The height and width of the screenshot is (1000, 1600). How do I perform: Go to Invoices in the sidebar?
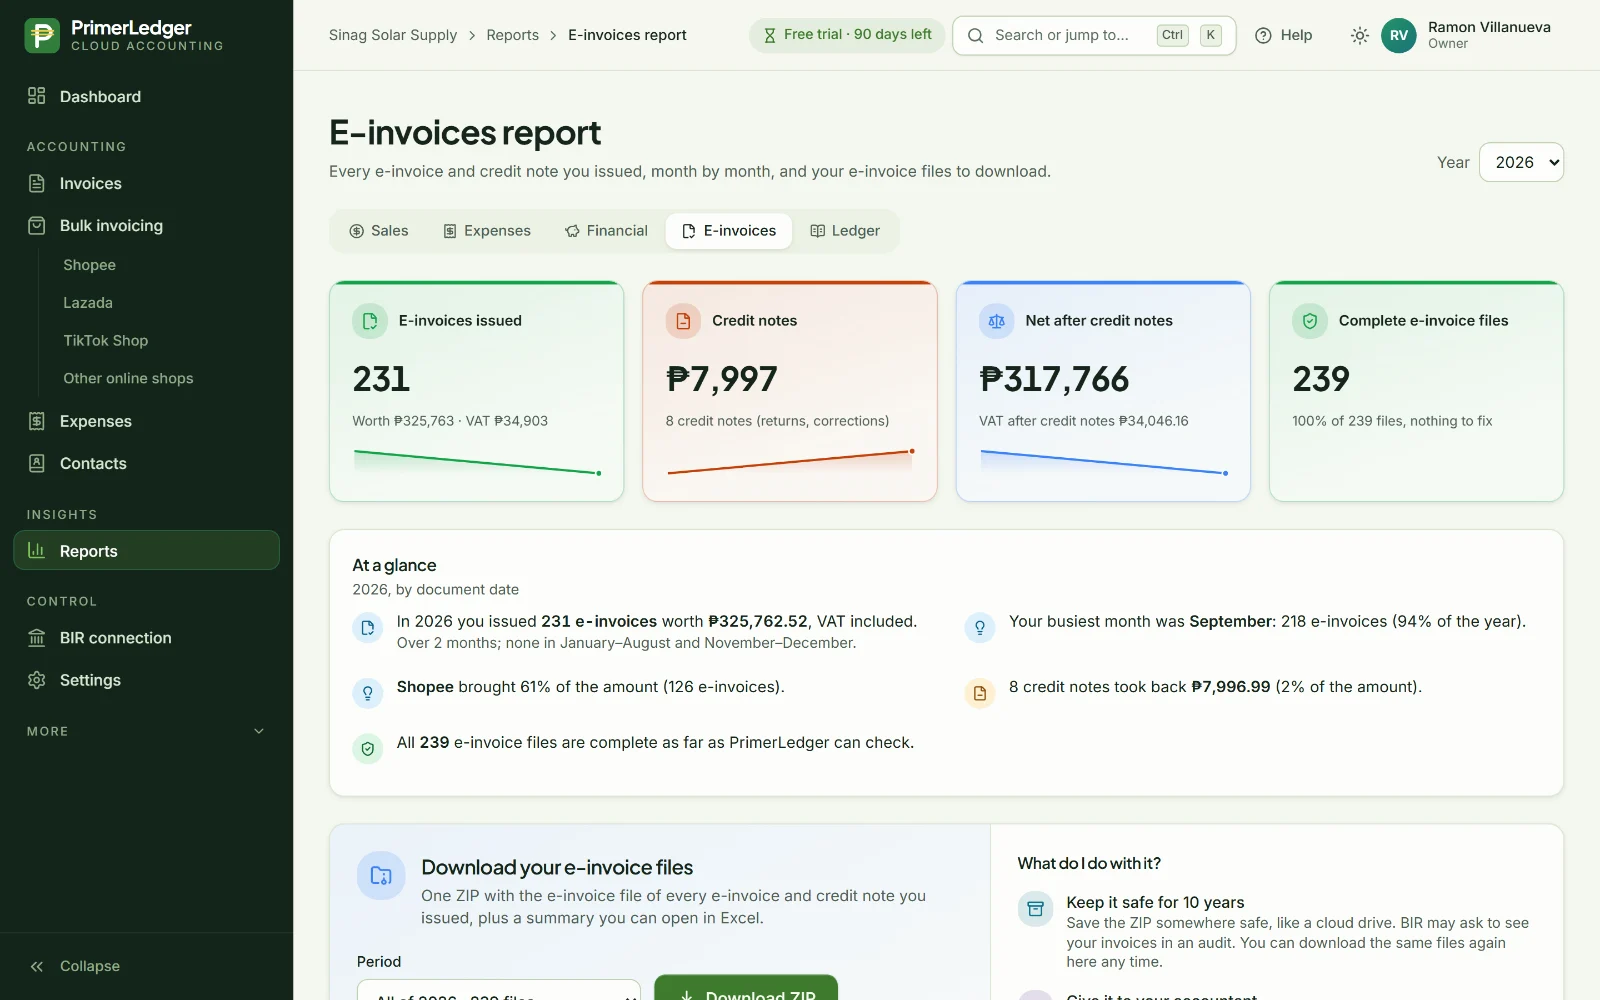pos(146,183)
